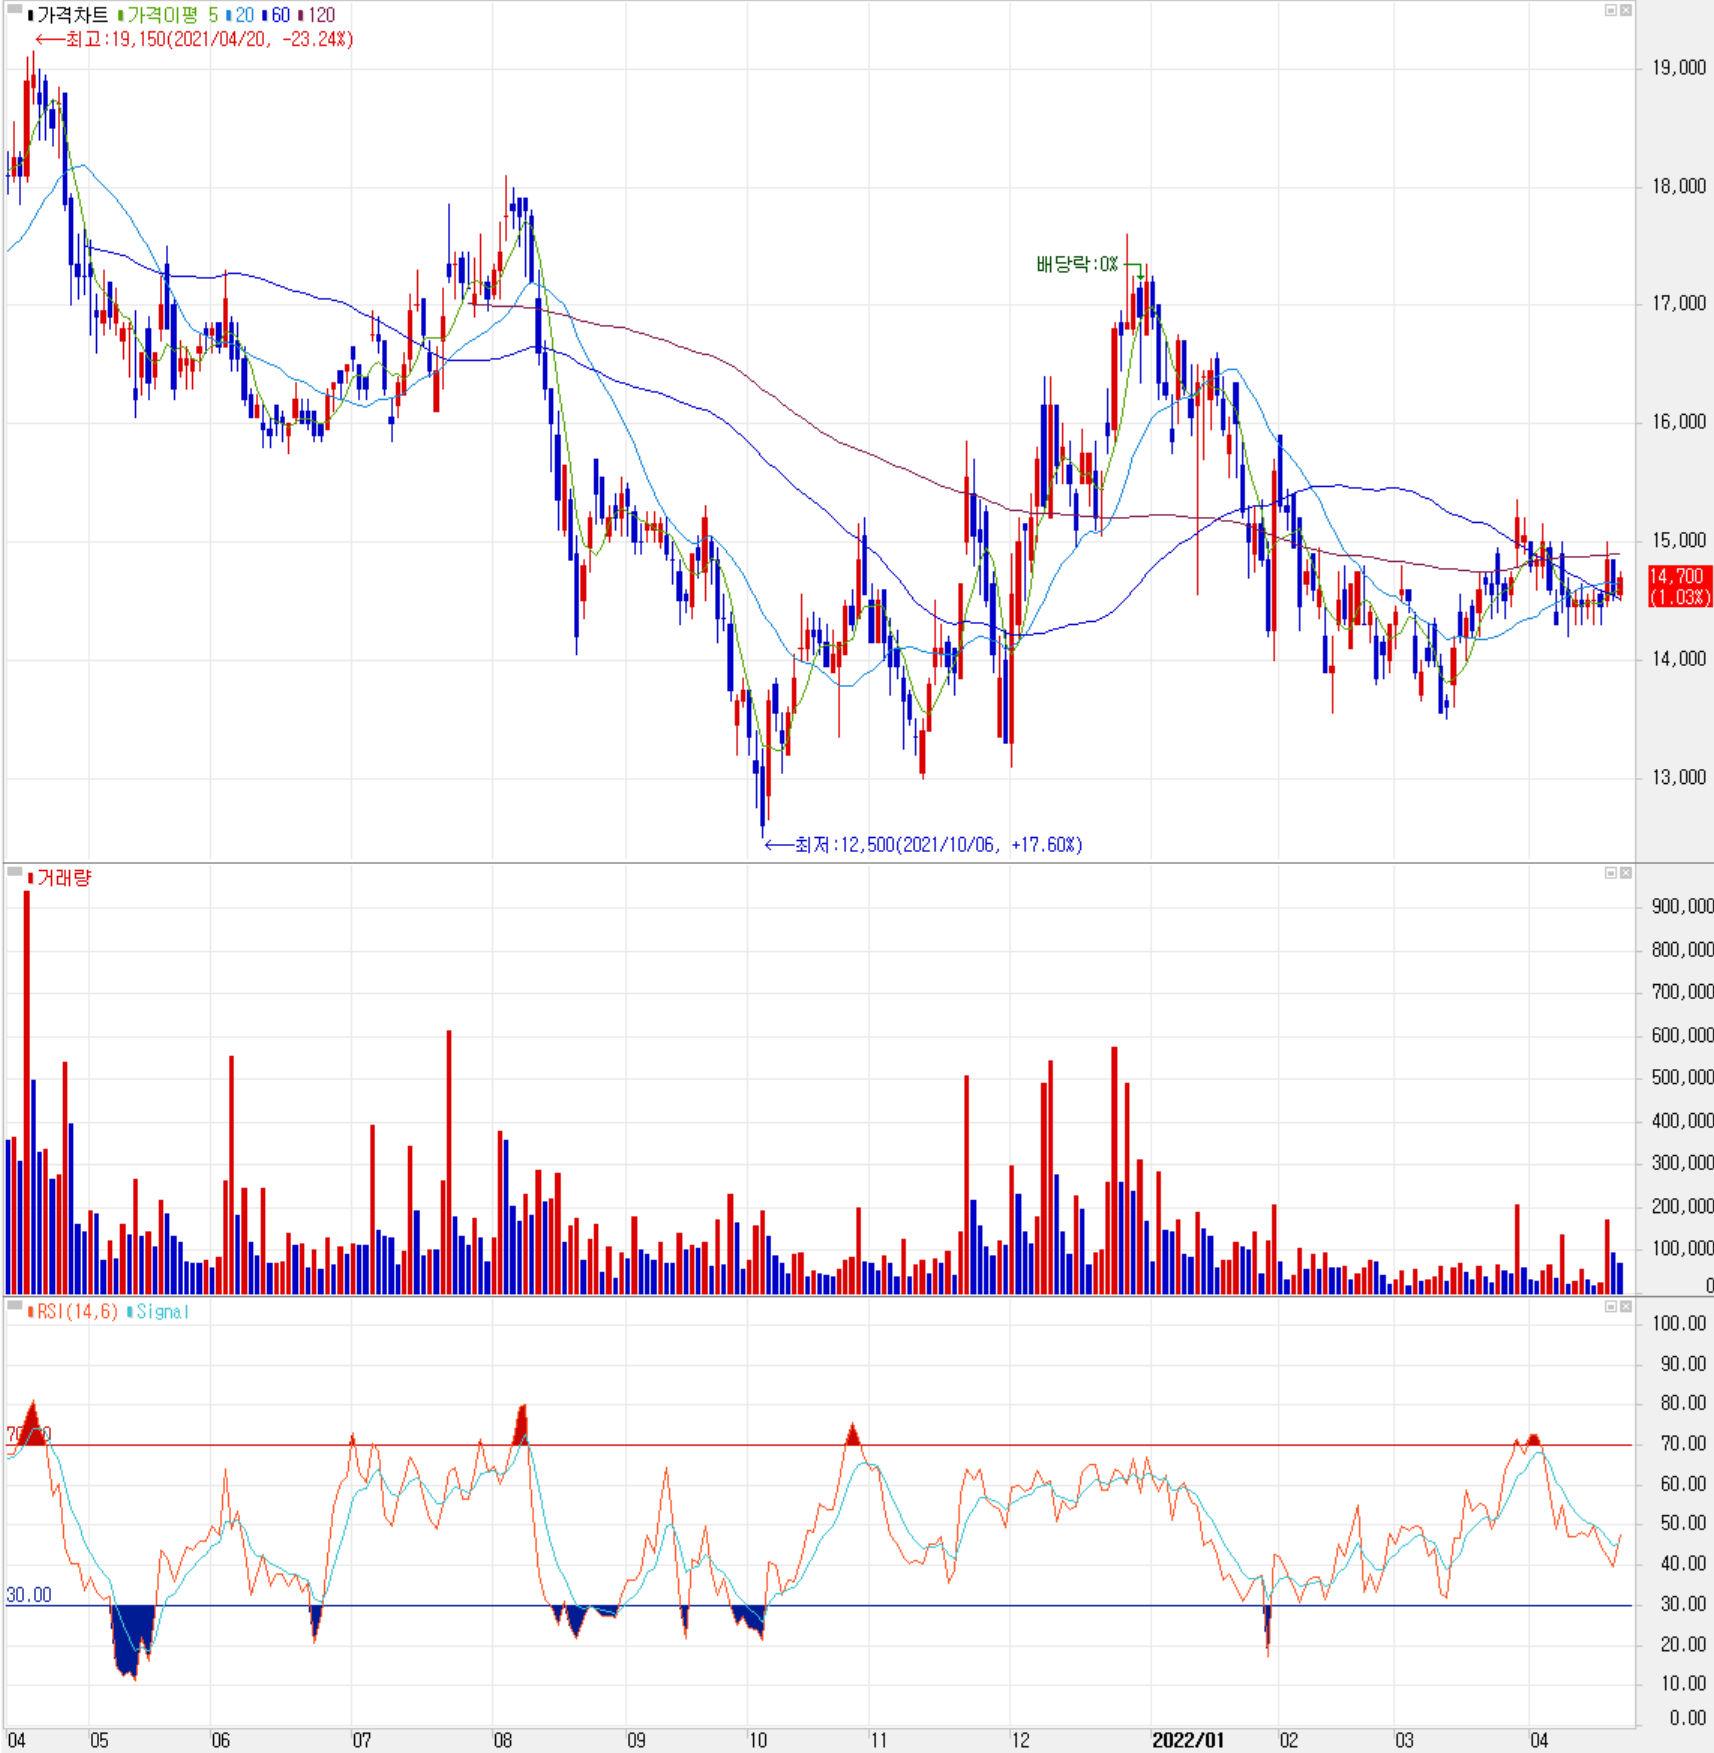1714x1753 pixels.
Task: Click the 배당락:0% dividend marker label
Action: [1077, 264]
